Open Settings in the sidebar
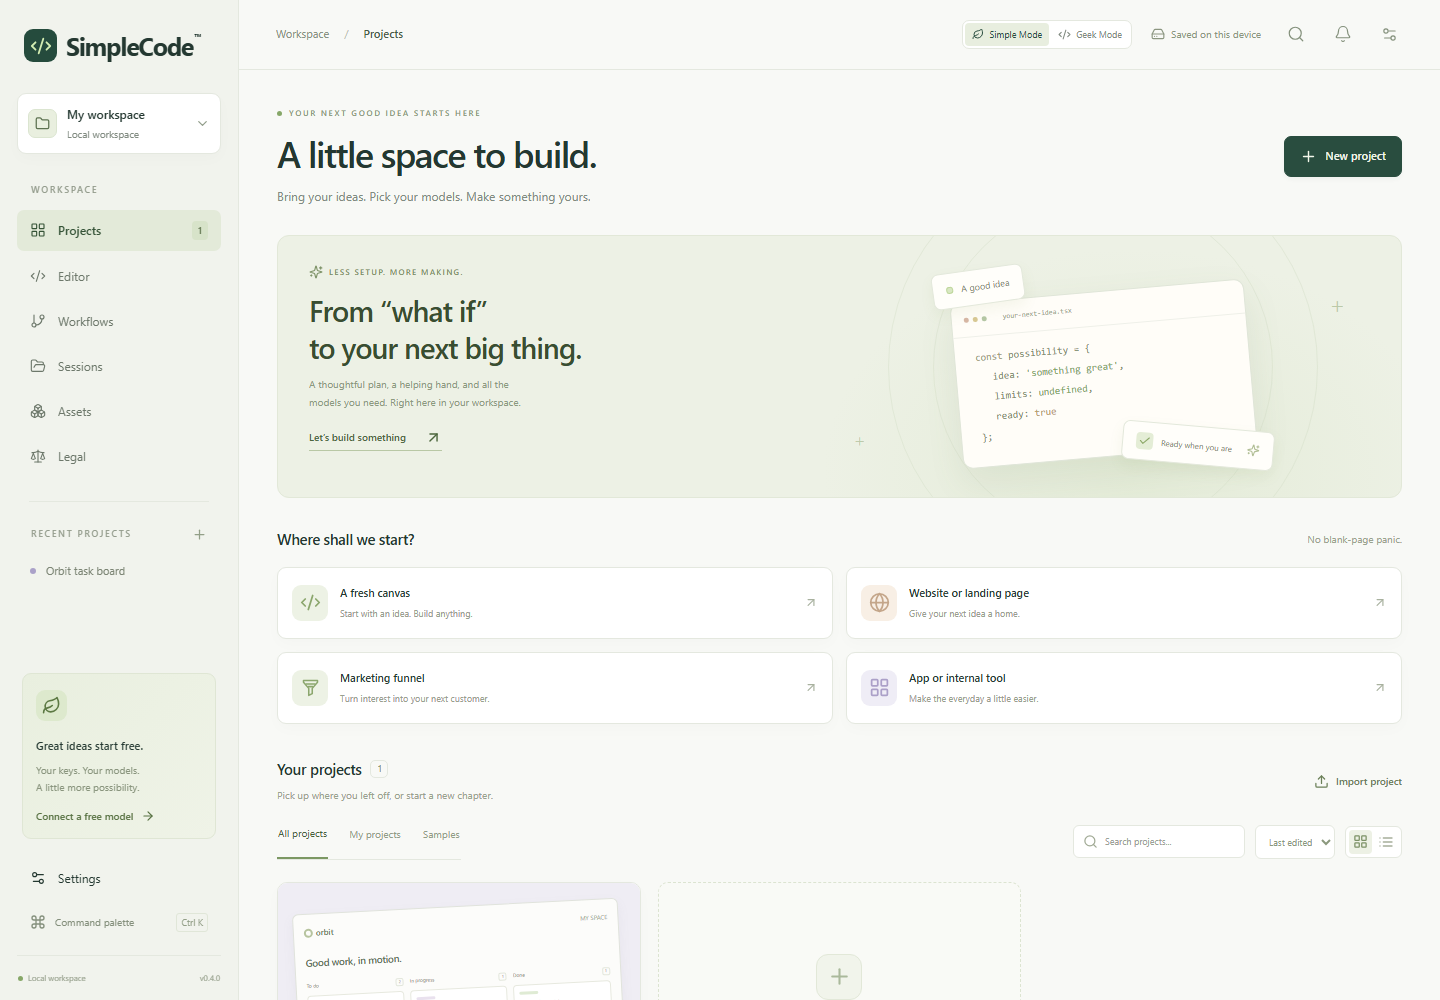1440x1000 pixels. click(x=119, y=879)
